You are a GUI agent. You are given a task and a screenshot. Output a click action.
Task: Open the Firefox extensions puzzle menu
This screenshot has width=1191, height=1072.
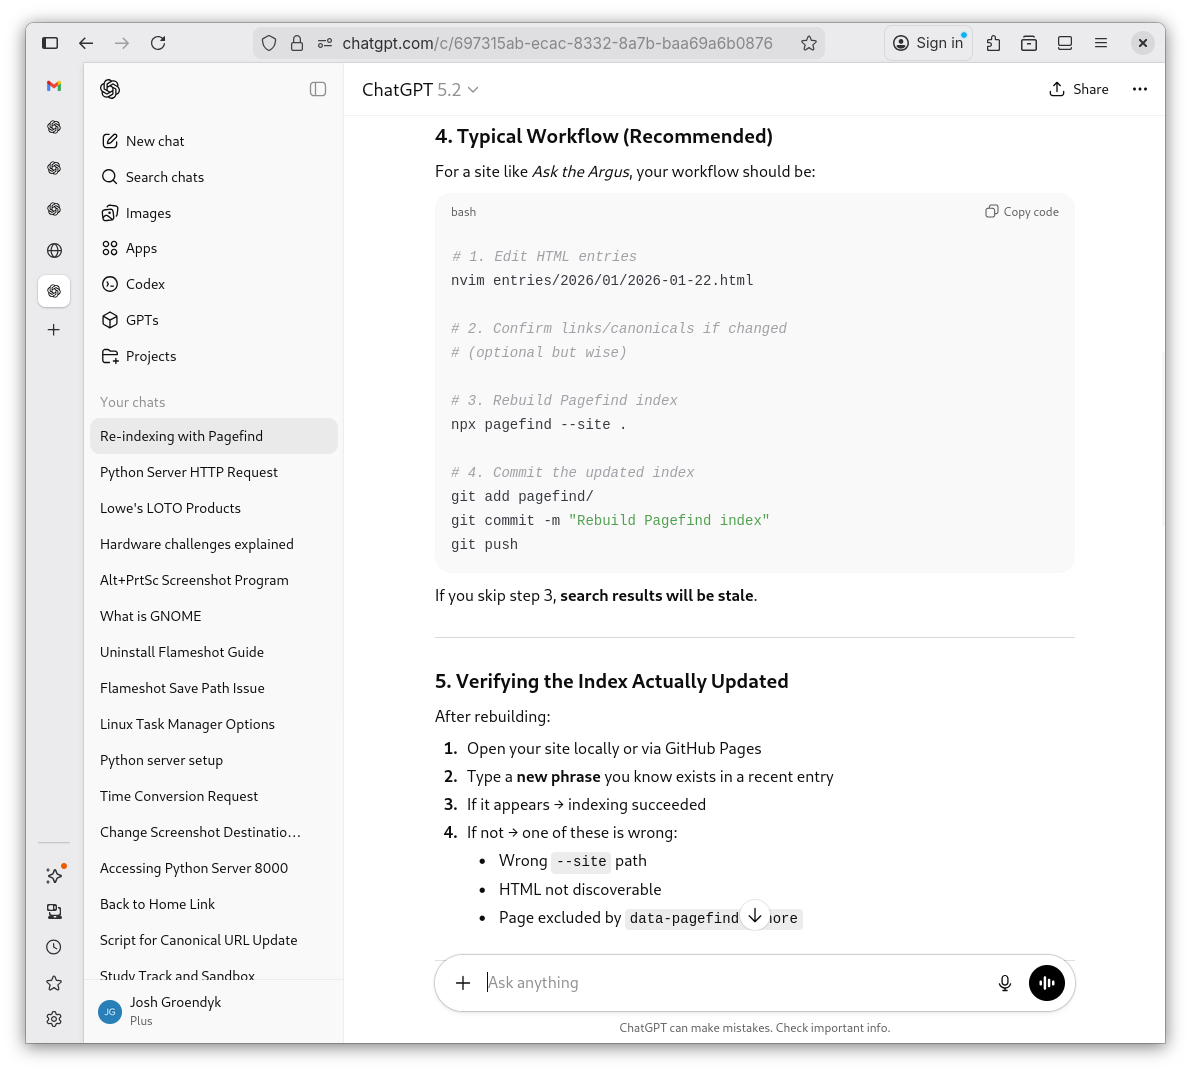(993, 43)
